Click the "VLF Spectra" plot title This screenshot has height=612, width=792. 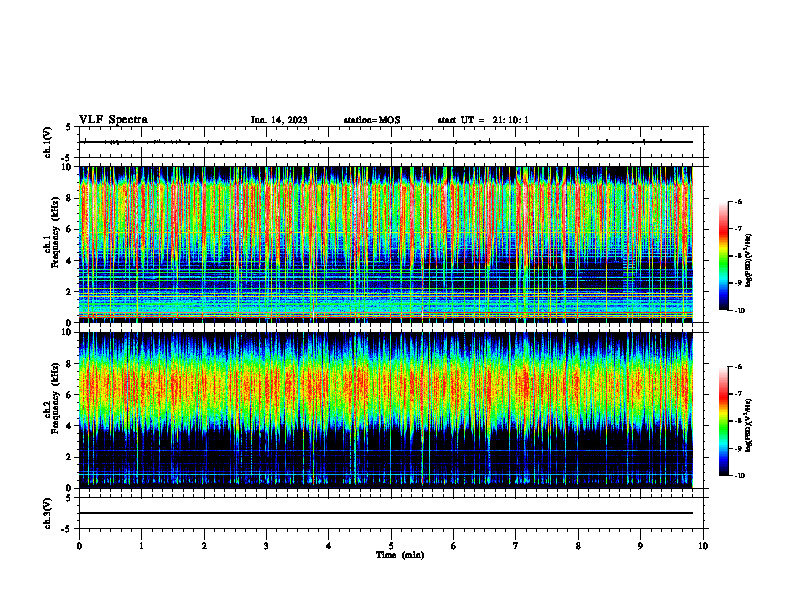coord(113,120)
